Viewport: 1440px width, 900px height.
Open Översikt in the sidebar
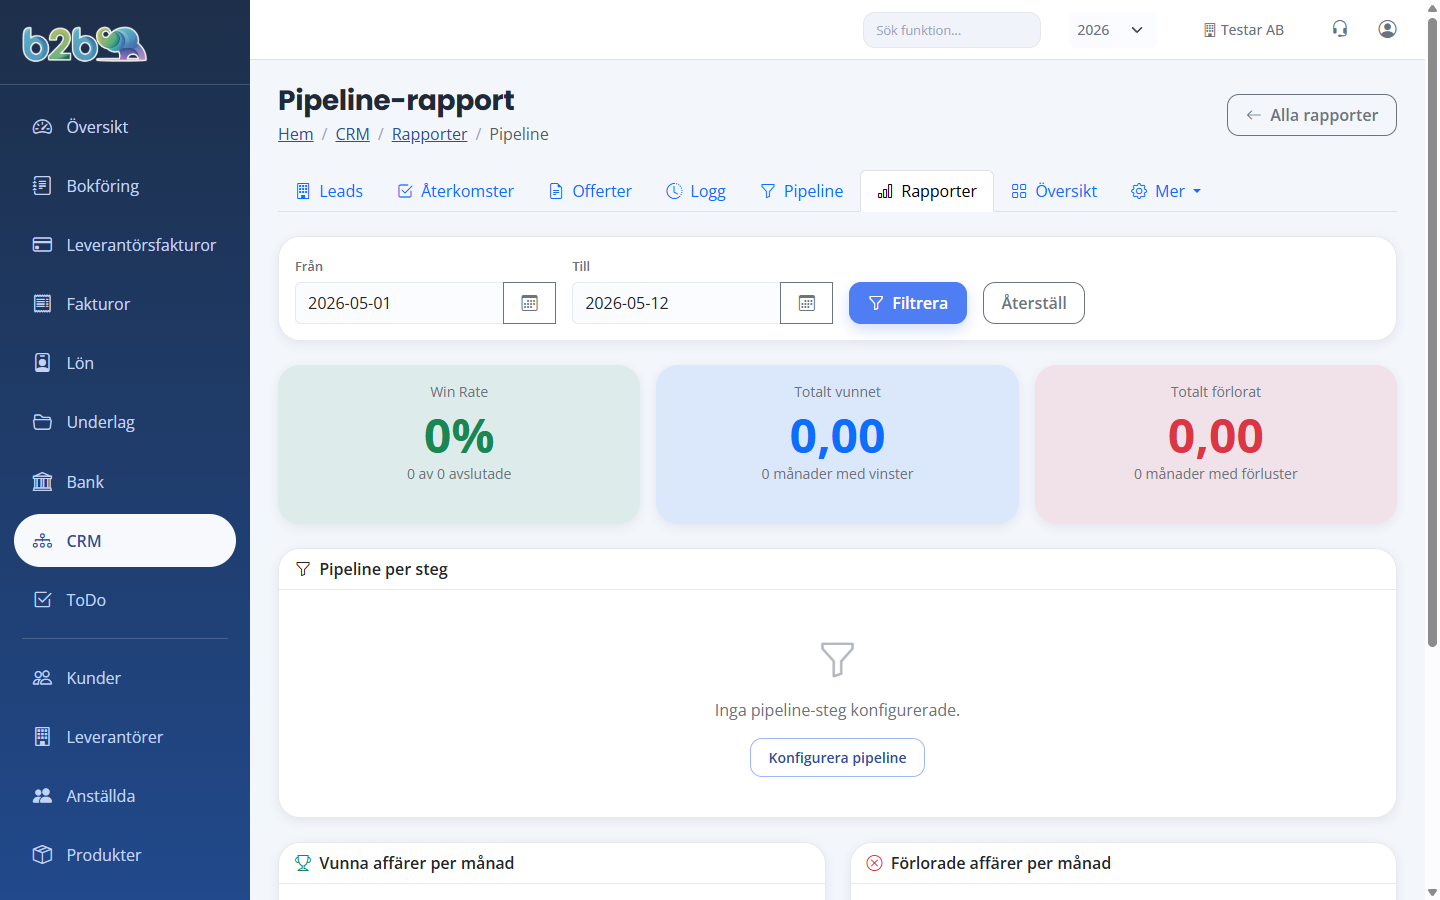[125, 127]
